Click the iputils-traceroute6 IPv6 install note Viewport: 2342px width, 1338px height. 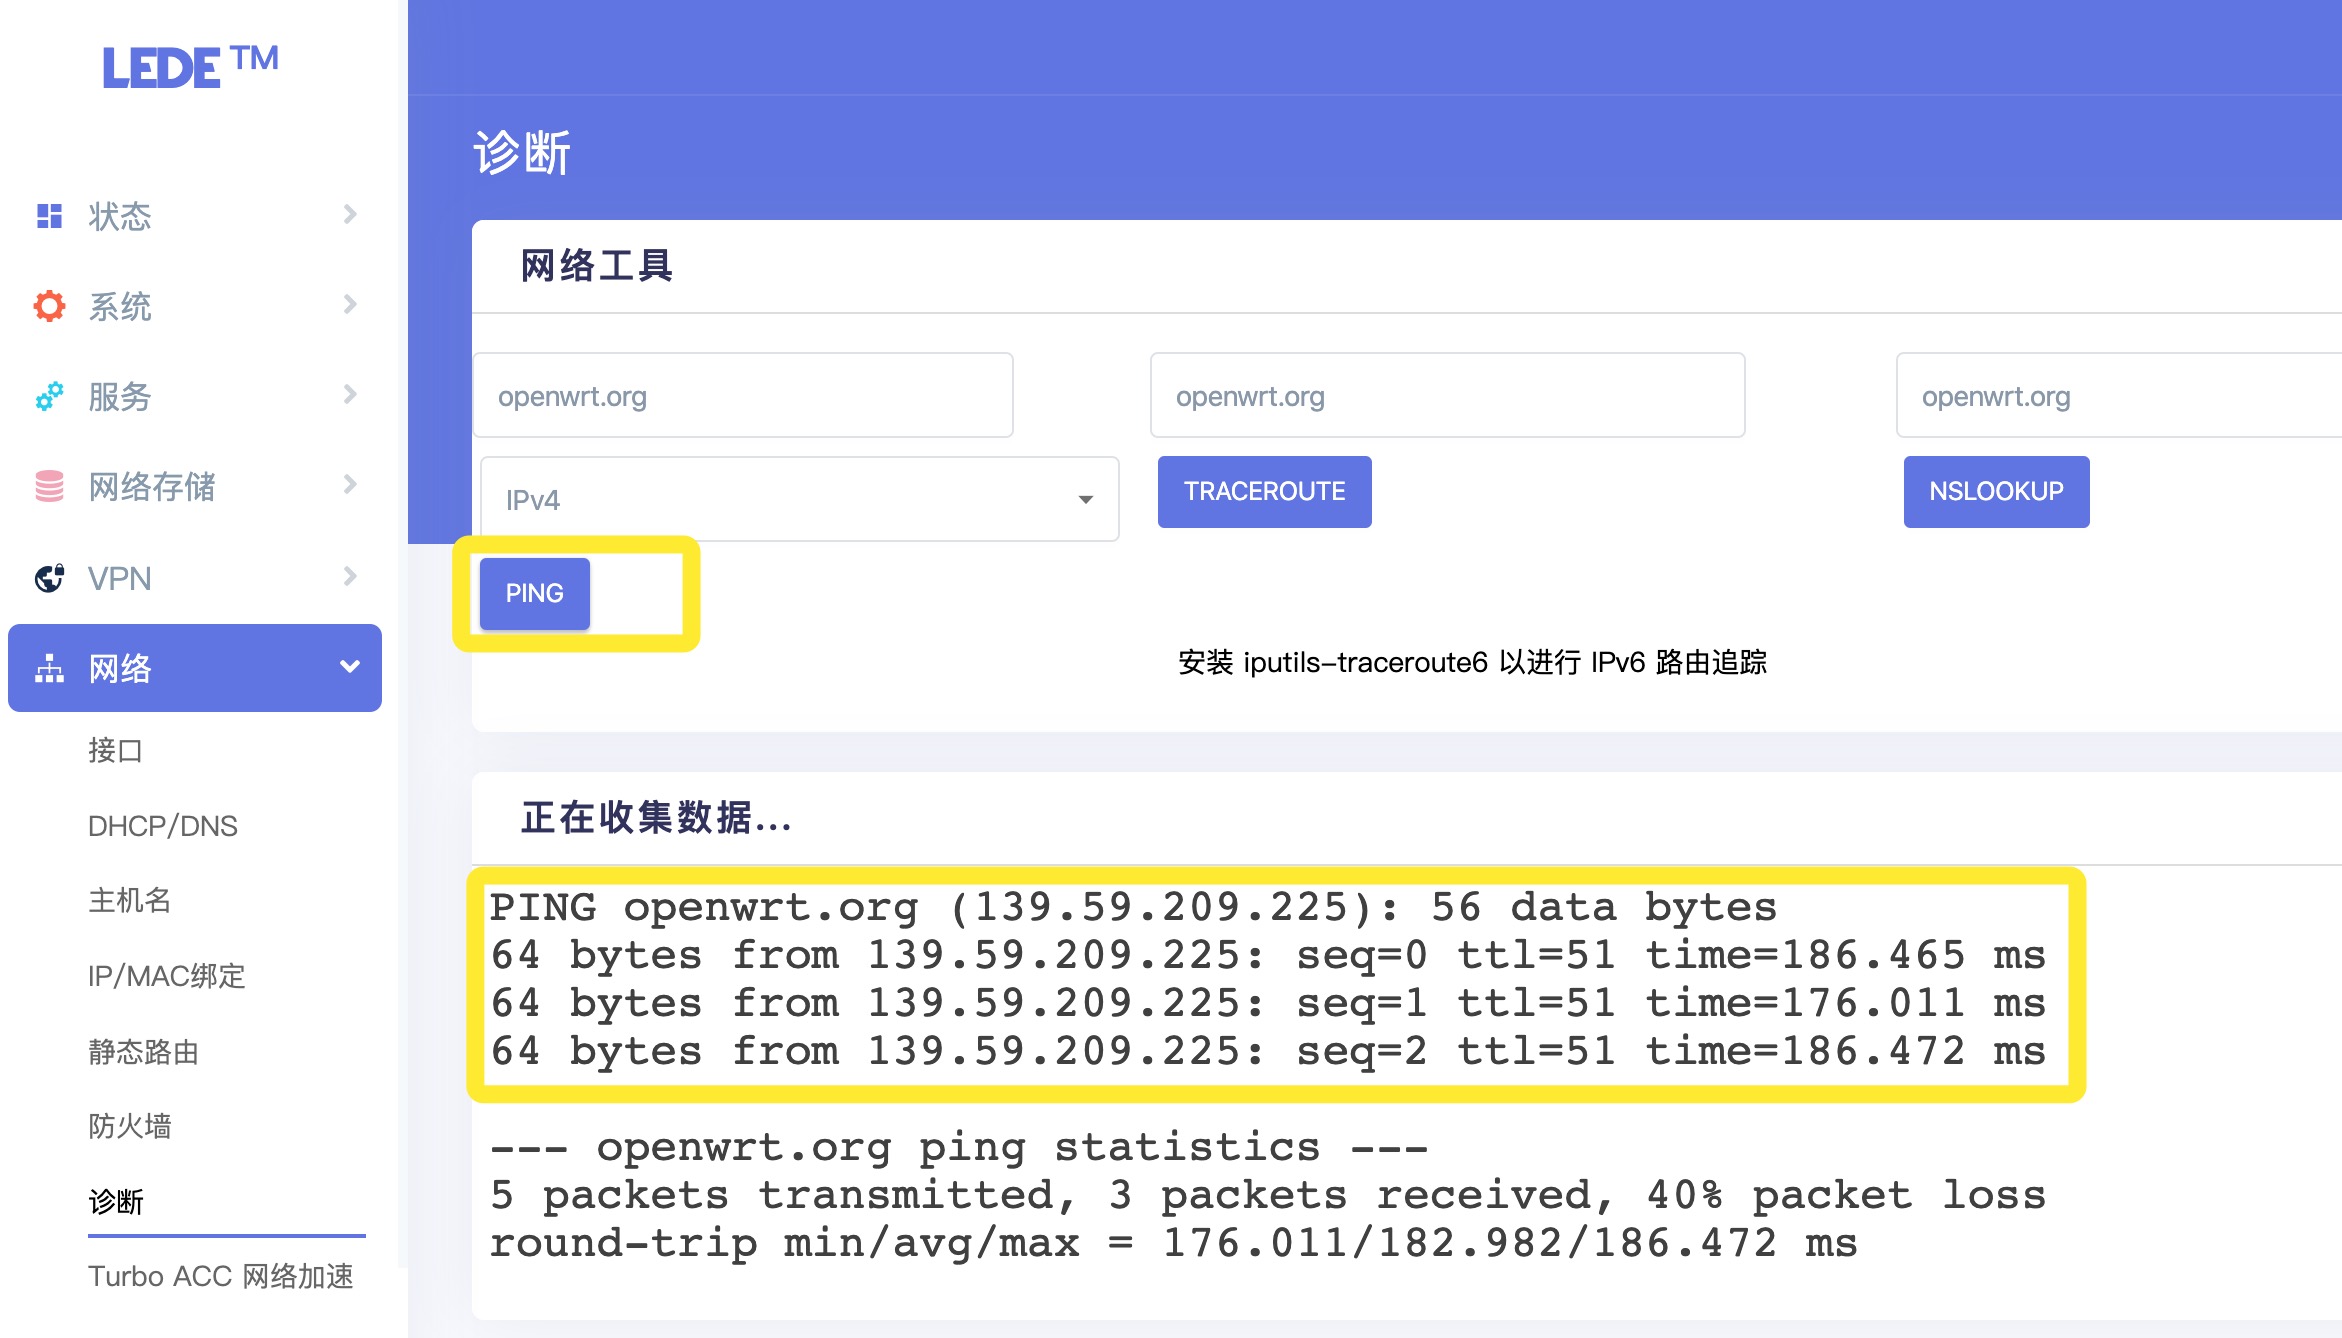coord(1473,662)
